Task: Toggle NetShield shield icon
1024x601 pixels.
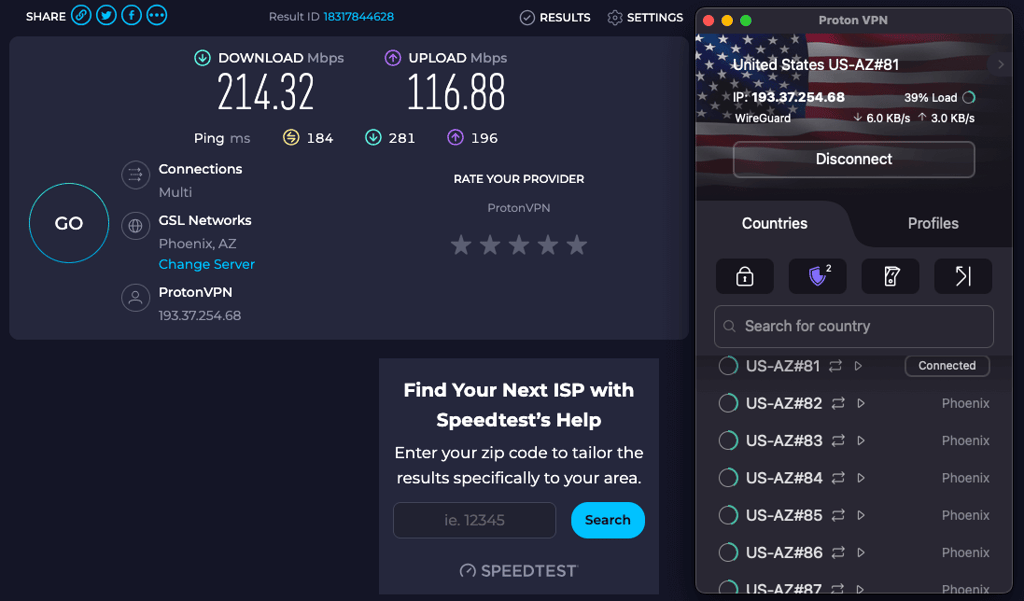Action: (x=818, y=276)
